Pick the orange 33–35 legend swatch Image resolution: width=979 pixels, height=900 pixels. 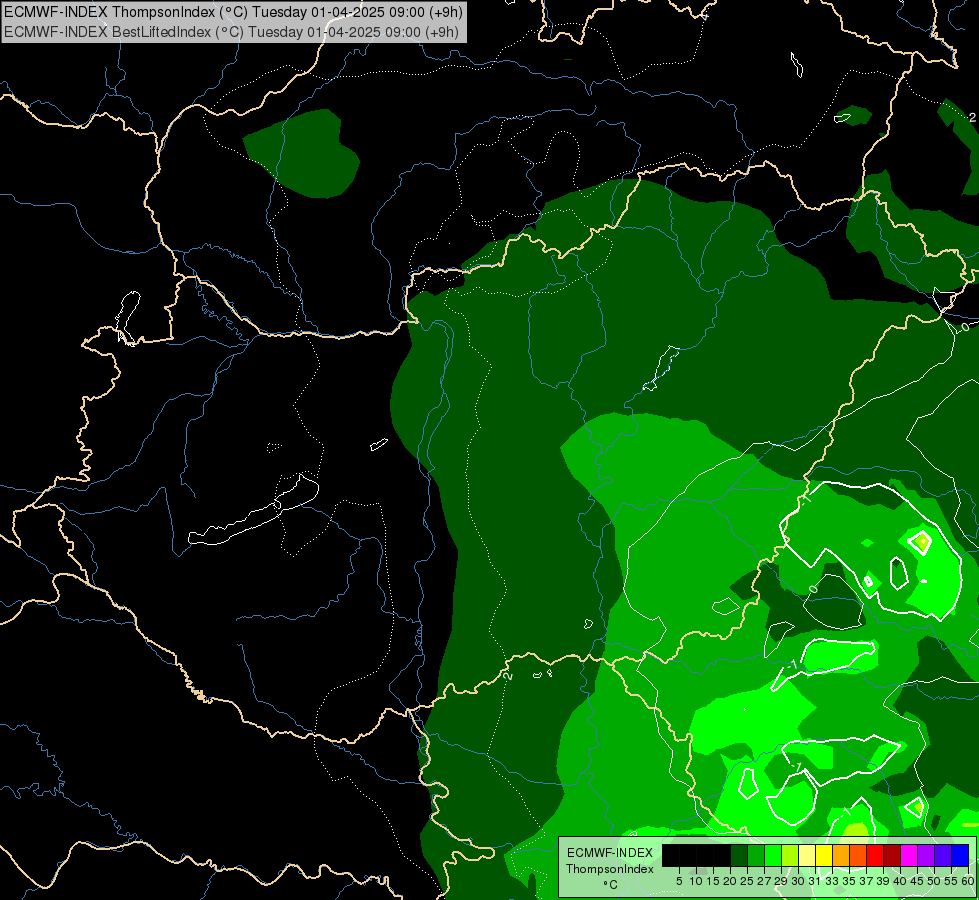(841, 856)
